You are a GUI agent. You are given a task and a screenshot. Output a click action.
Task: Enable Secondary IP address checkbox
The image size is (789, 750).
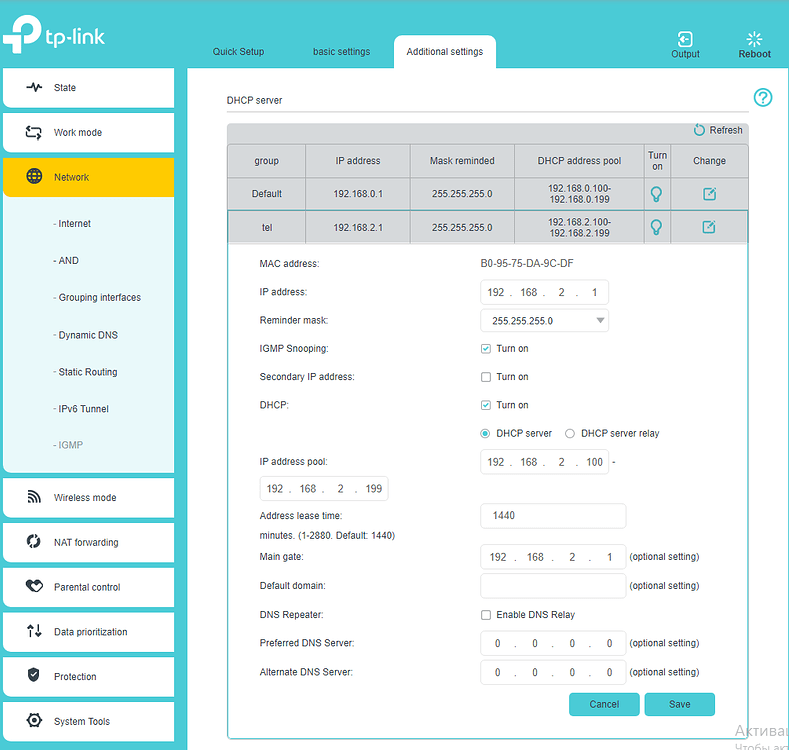click(x=486, y=377)
